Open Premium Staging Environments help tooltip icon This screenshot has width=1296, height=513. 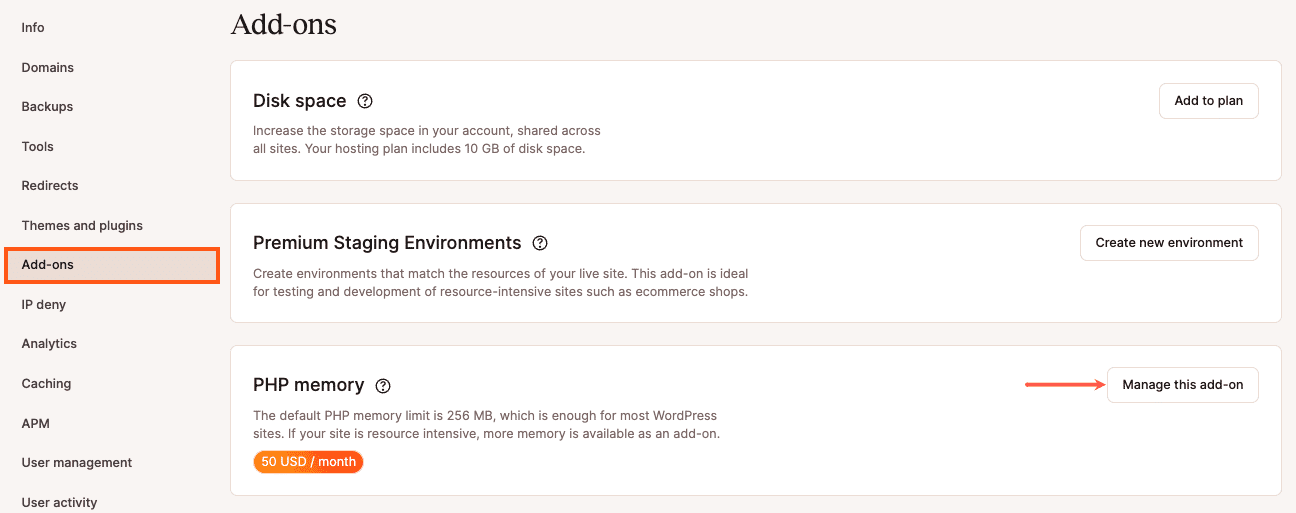click(x=540, y=243)
